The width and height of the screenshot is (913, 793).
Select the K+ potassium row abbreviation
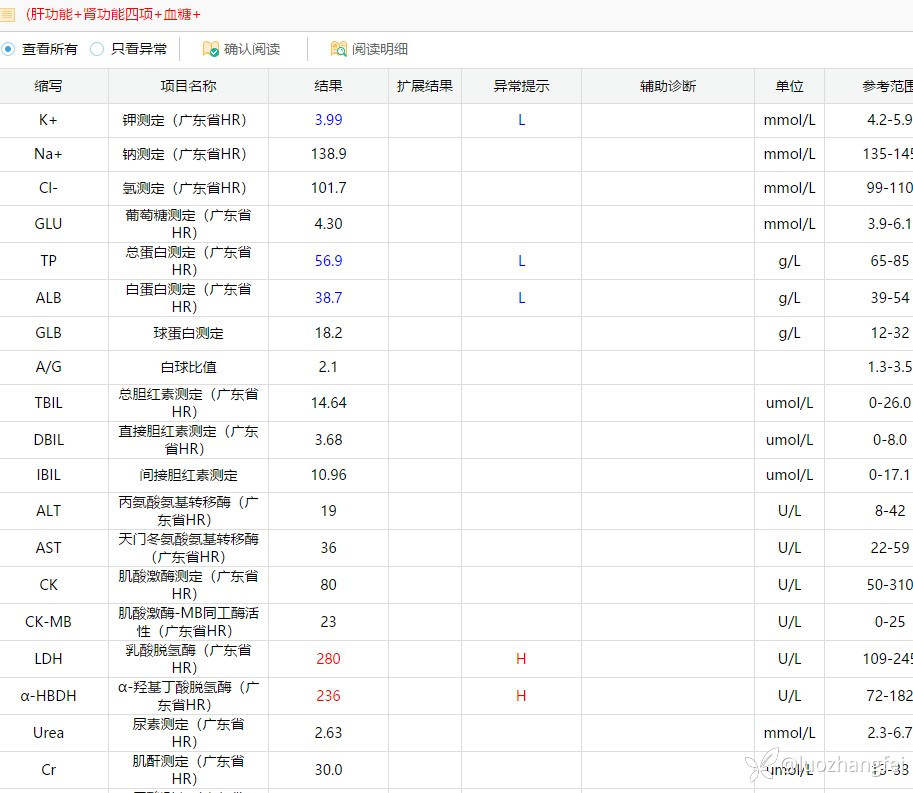[48, 120]
